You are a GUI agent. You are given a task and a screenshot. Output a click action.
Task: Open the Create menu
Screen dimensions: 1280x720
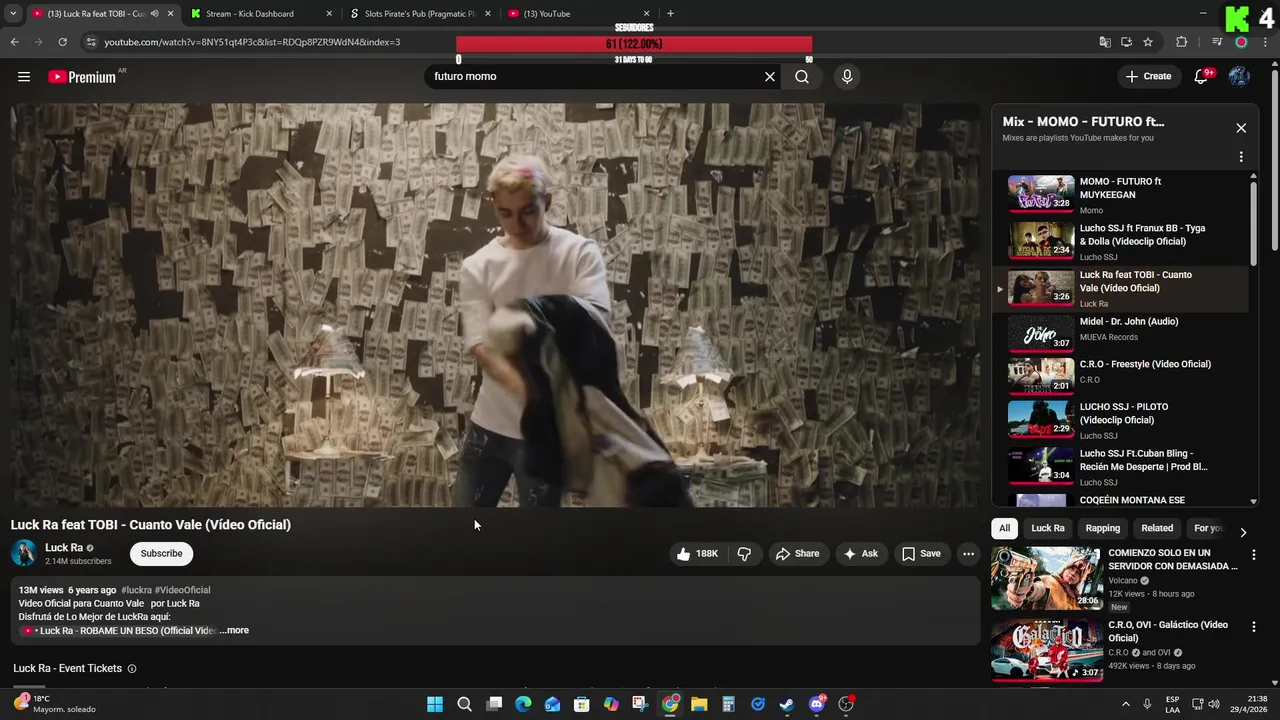pyautogui.click(x=1148, y=76)
